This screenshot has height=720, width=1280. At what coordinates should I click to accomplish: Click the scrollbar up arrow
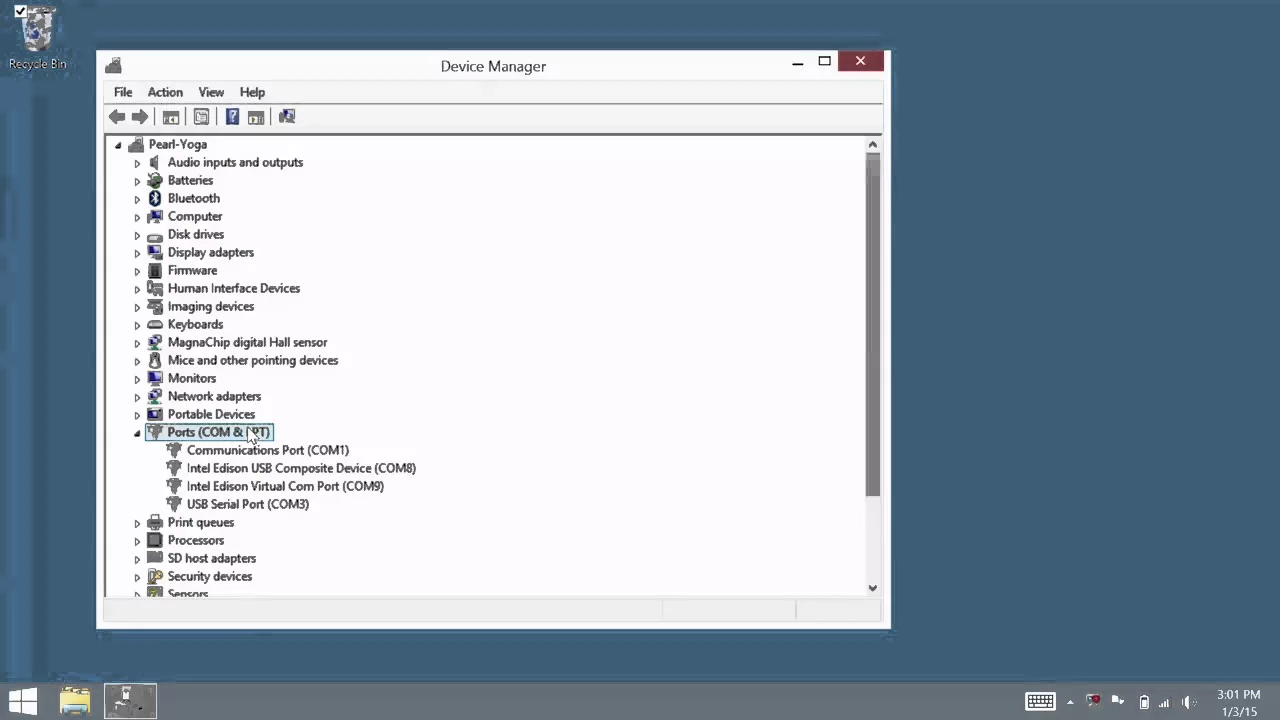click(873, 145)
